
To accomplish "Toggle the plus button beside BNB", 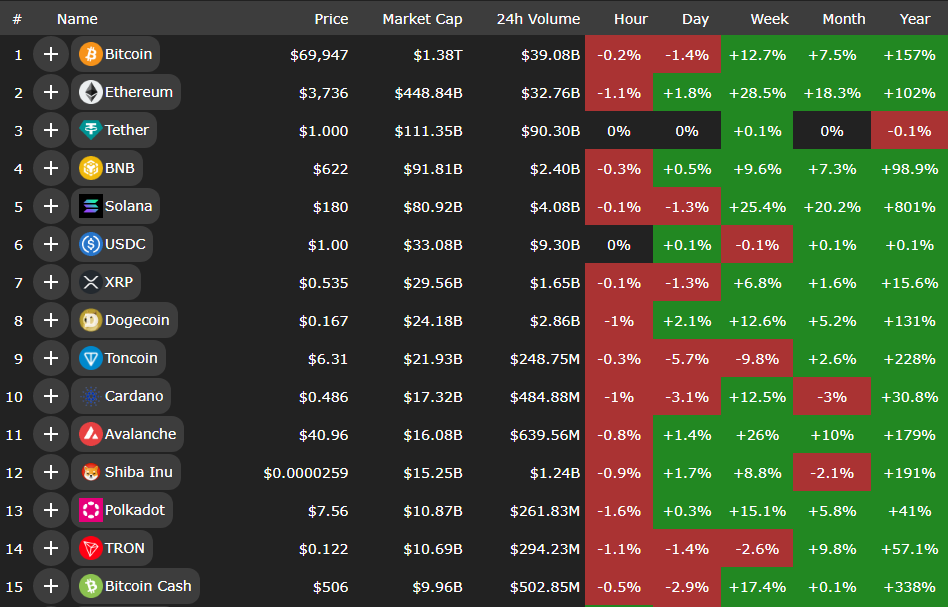I will click(x=50, y=168).
